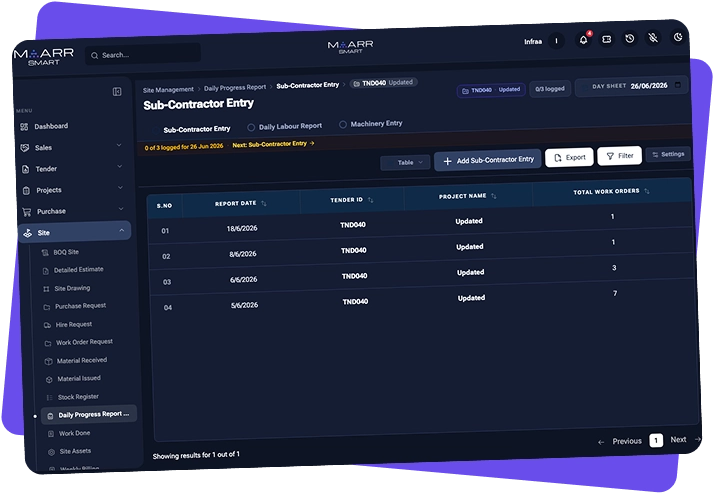This screenshot has width=715, height=494.
Task: Collapse the sidebar panel icon
Action: 117,92
